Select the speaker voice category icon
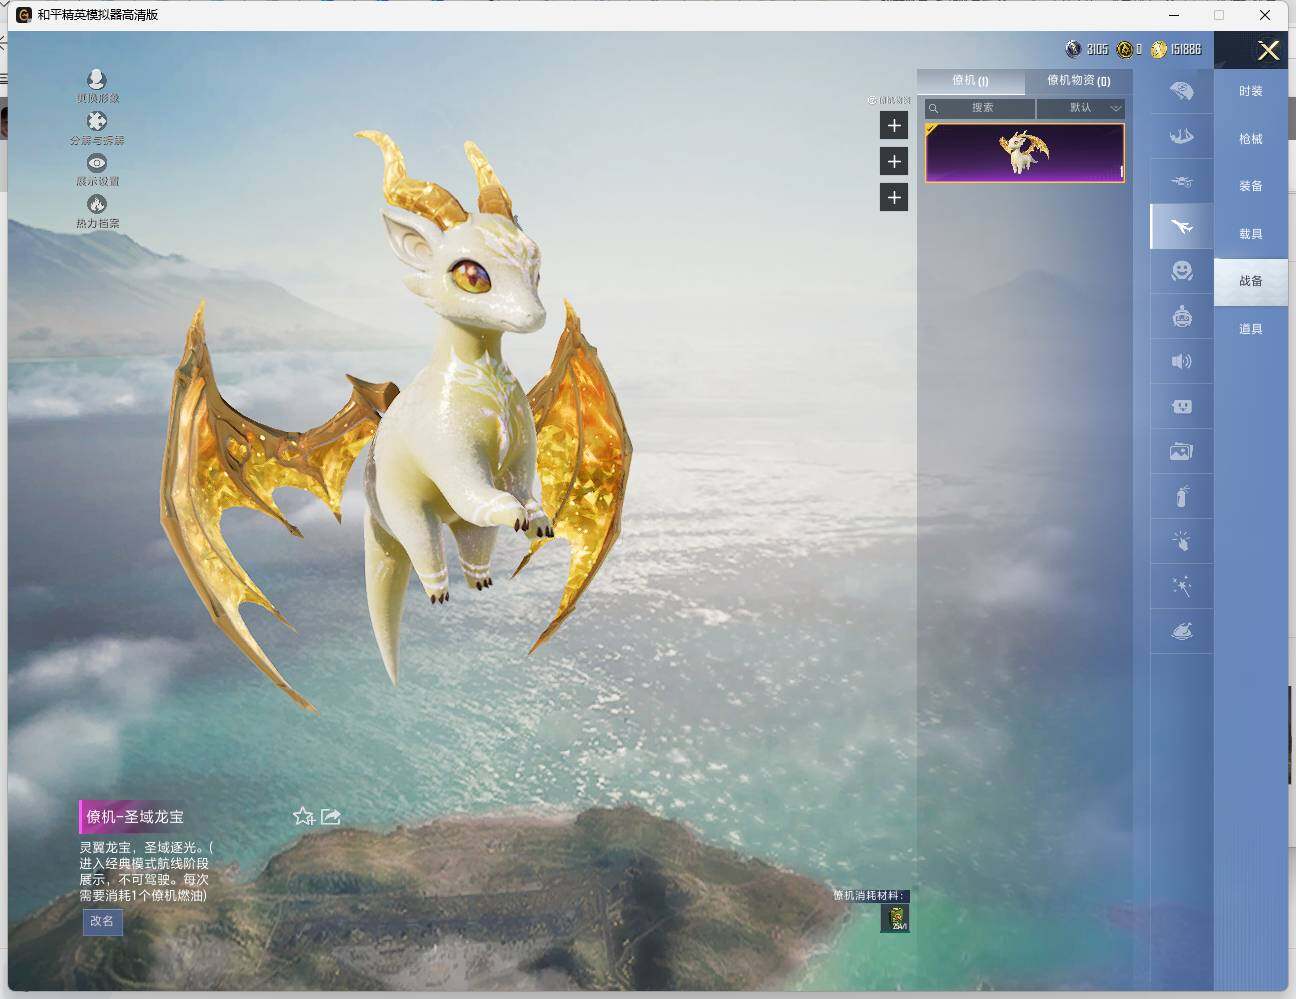The height and width of the screenshot is (999, 1296). [x=1181, y=361]
